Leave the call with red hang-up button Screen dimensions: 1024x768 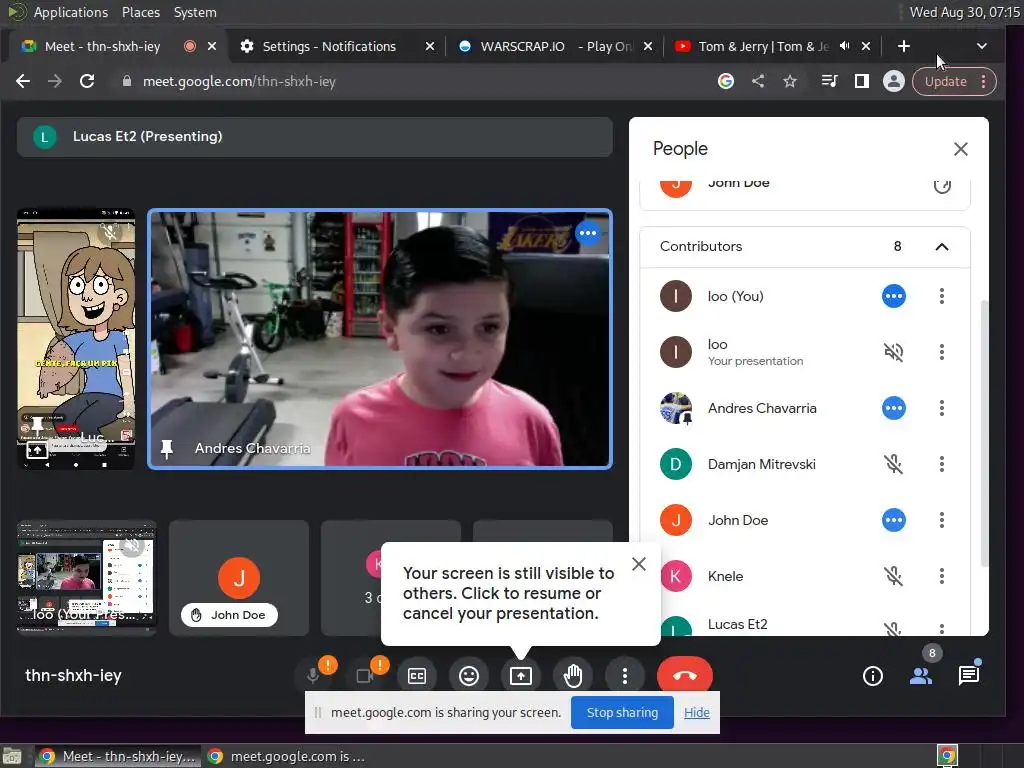684,675
